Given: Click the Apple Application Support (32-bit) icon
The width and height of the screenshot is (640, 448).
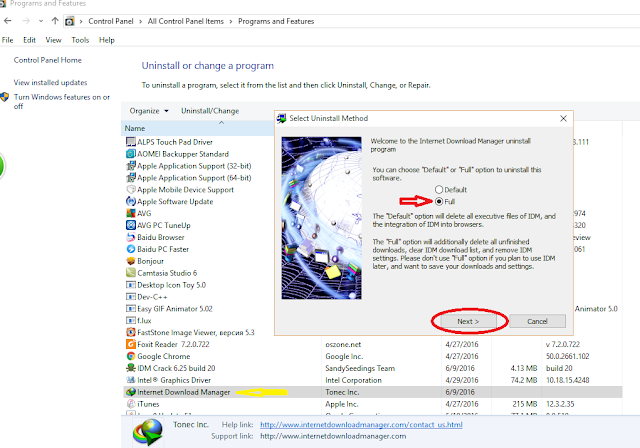Looking at the screenshot, I should [131, 166].
